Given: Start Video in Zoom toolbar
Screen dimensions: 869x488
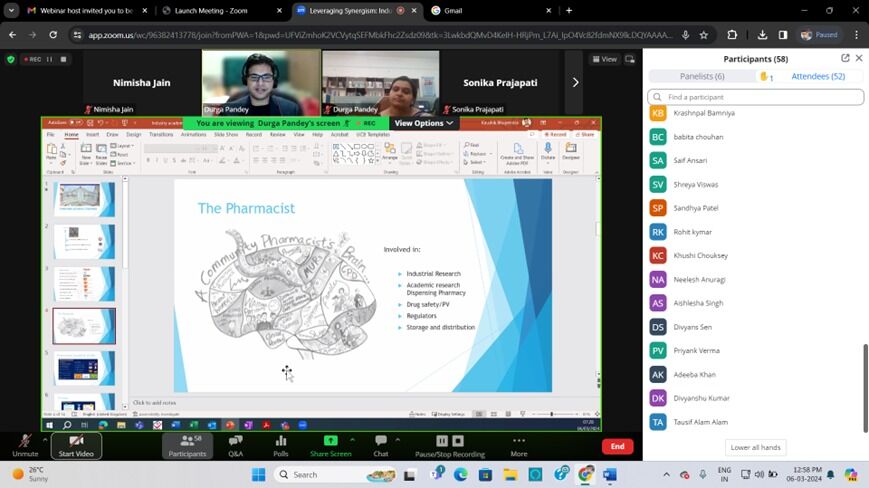Looking at the screenshot, I should tap(76, 445).
